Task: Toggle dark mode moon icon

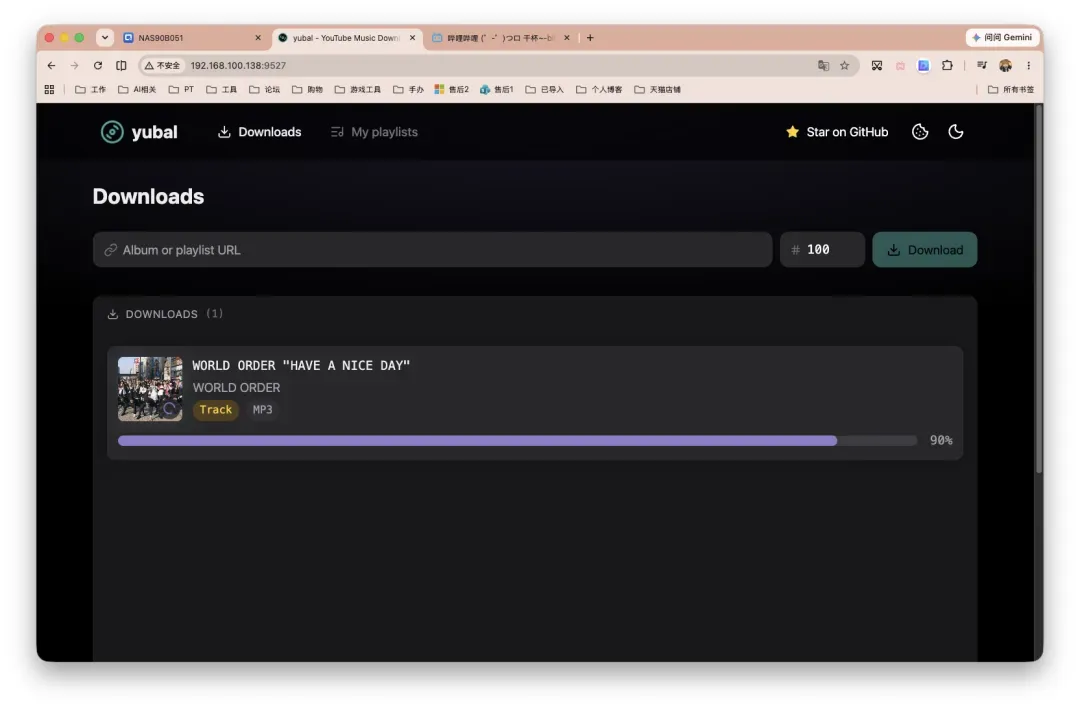Action: [x=955, y=132]
